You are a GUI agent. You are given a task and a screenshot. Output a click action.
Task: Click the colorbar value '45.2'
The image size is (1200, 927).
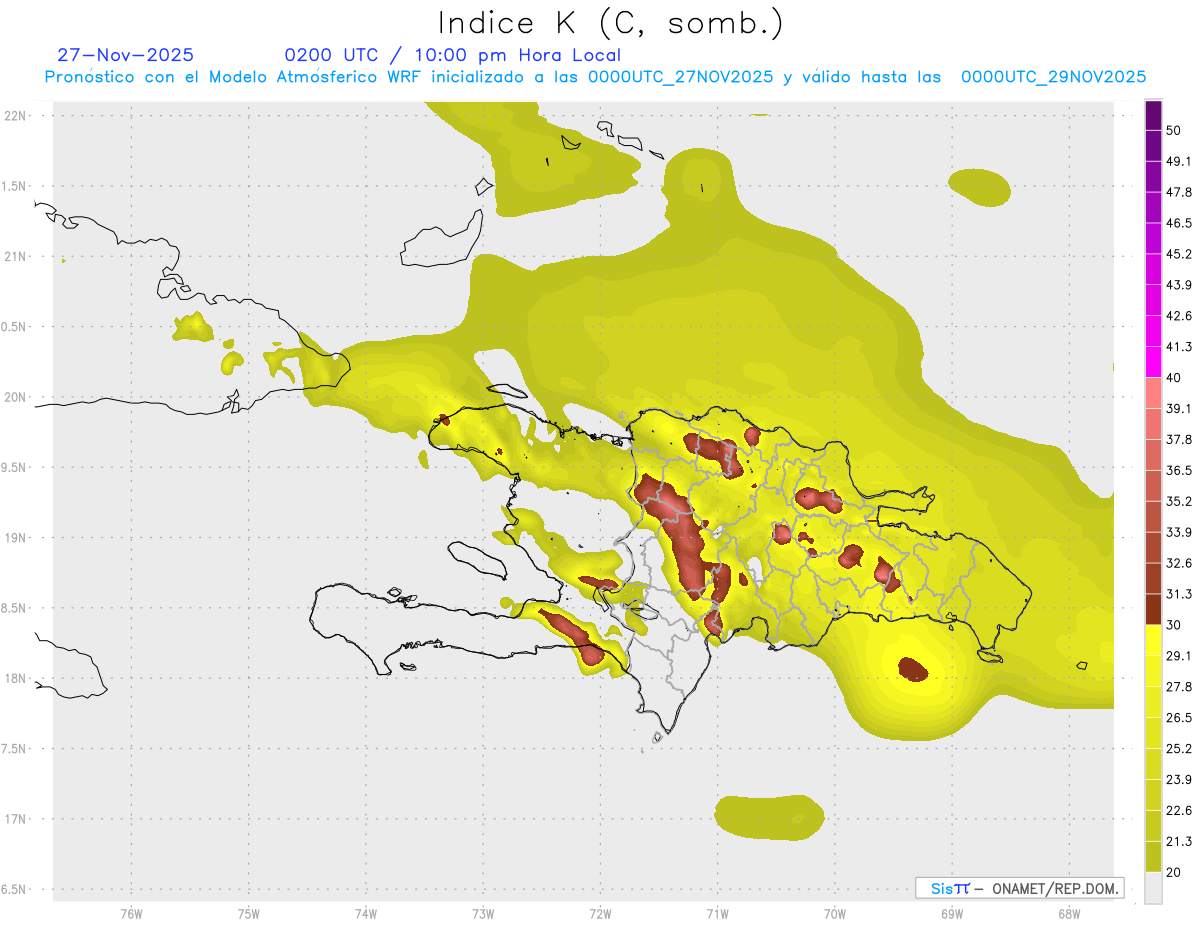tap(1179, 254)
